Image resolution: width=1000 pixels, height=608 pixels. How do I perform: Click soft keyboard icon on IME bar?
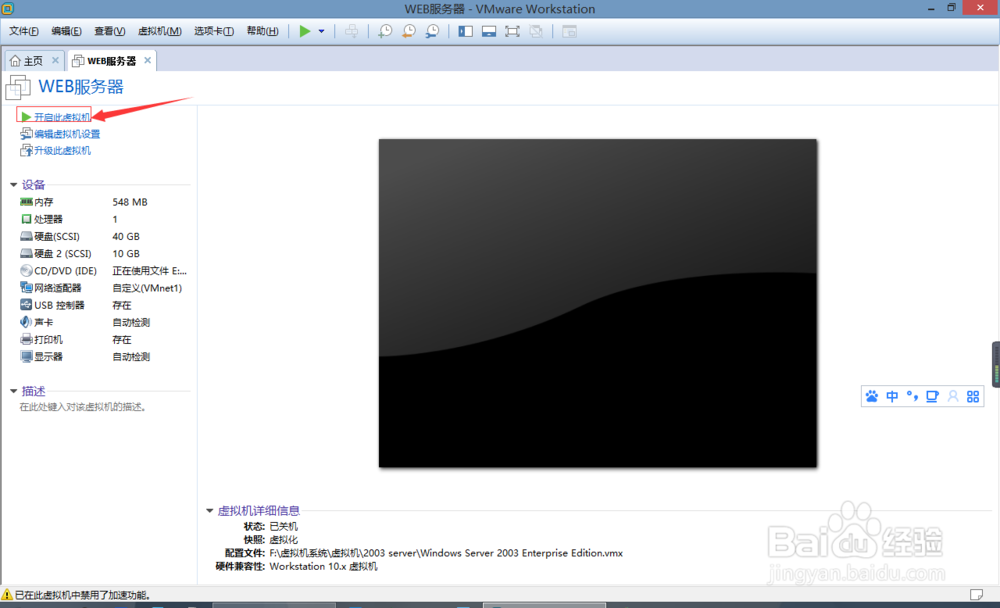click(x=932, y=397)
